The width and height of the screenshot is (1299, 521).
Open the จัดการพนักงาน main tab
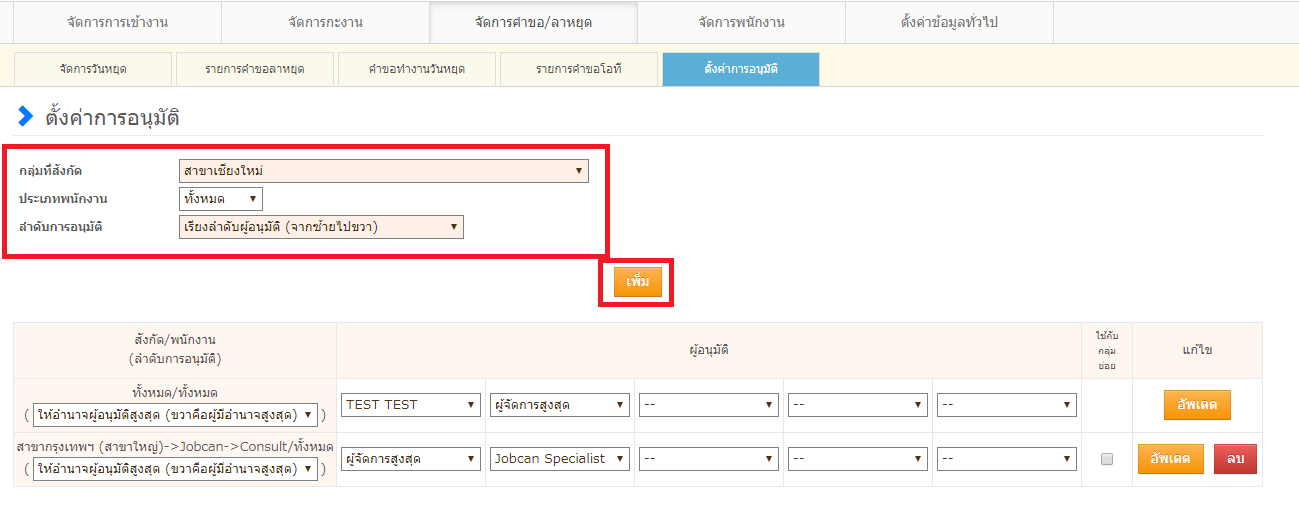click(x=741, y=22)
